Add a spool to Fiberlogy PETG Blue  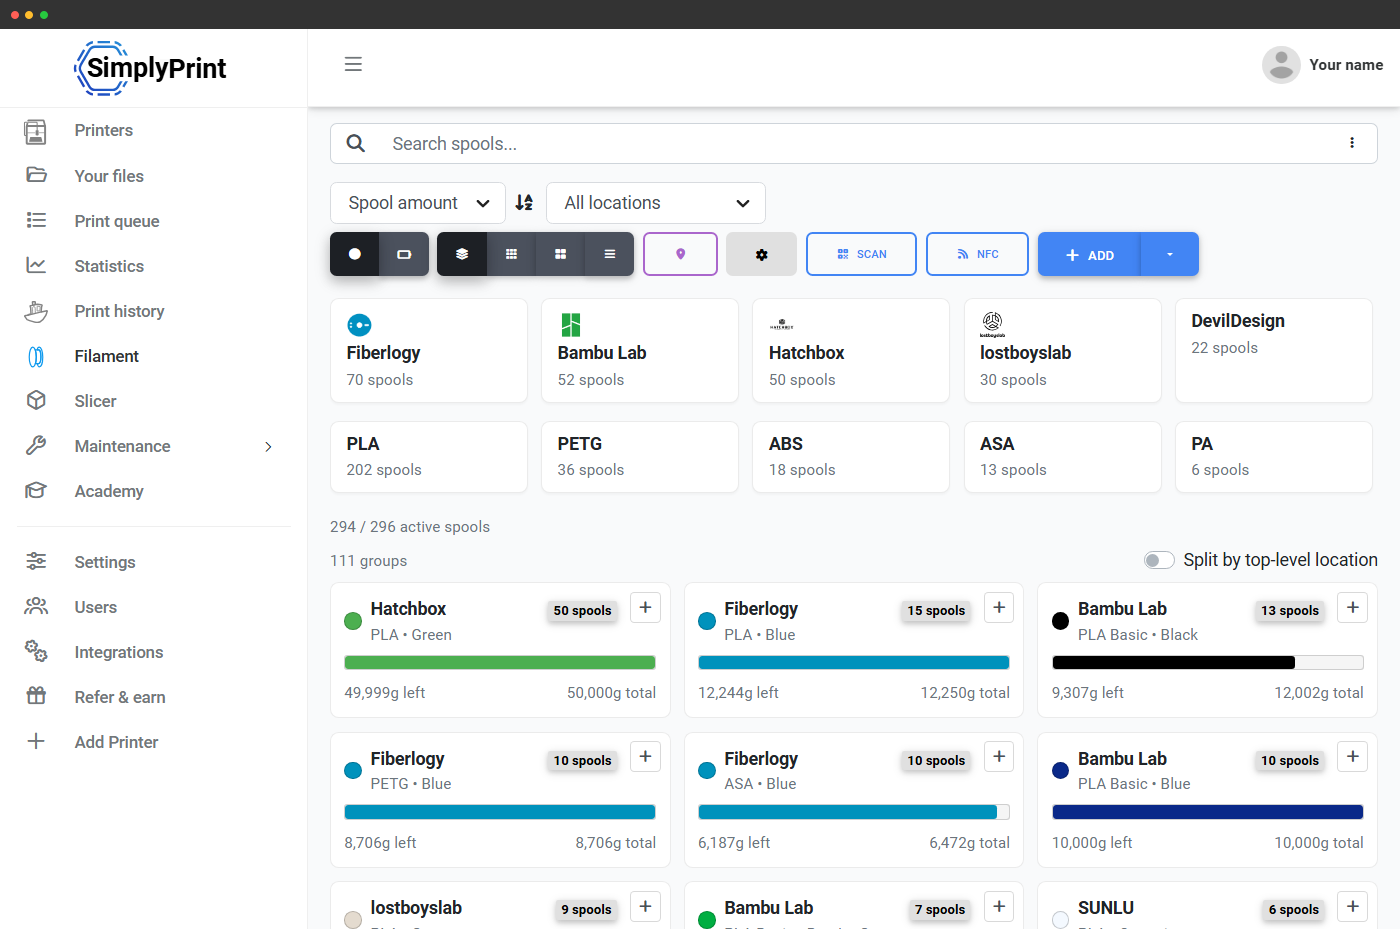coord(645,757)
